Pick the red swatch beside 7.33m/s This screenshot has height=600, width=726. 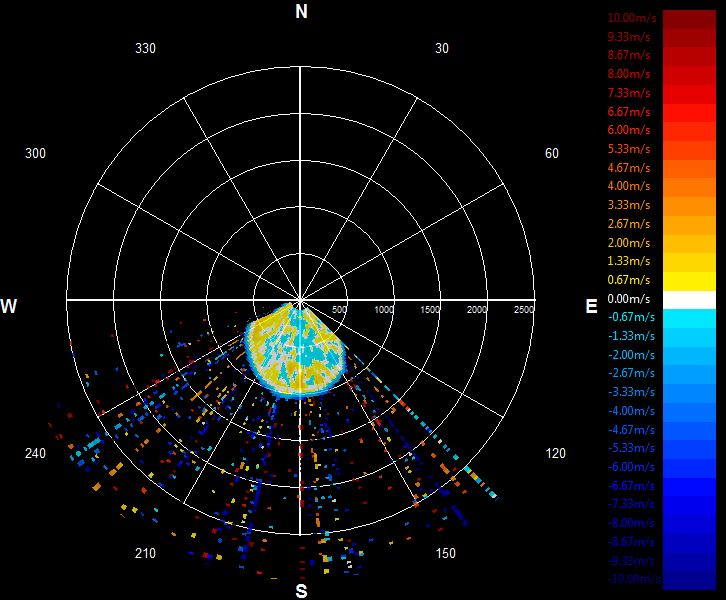click(x=689, y=94)
